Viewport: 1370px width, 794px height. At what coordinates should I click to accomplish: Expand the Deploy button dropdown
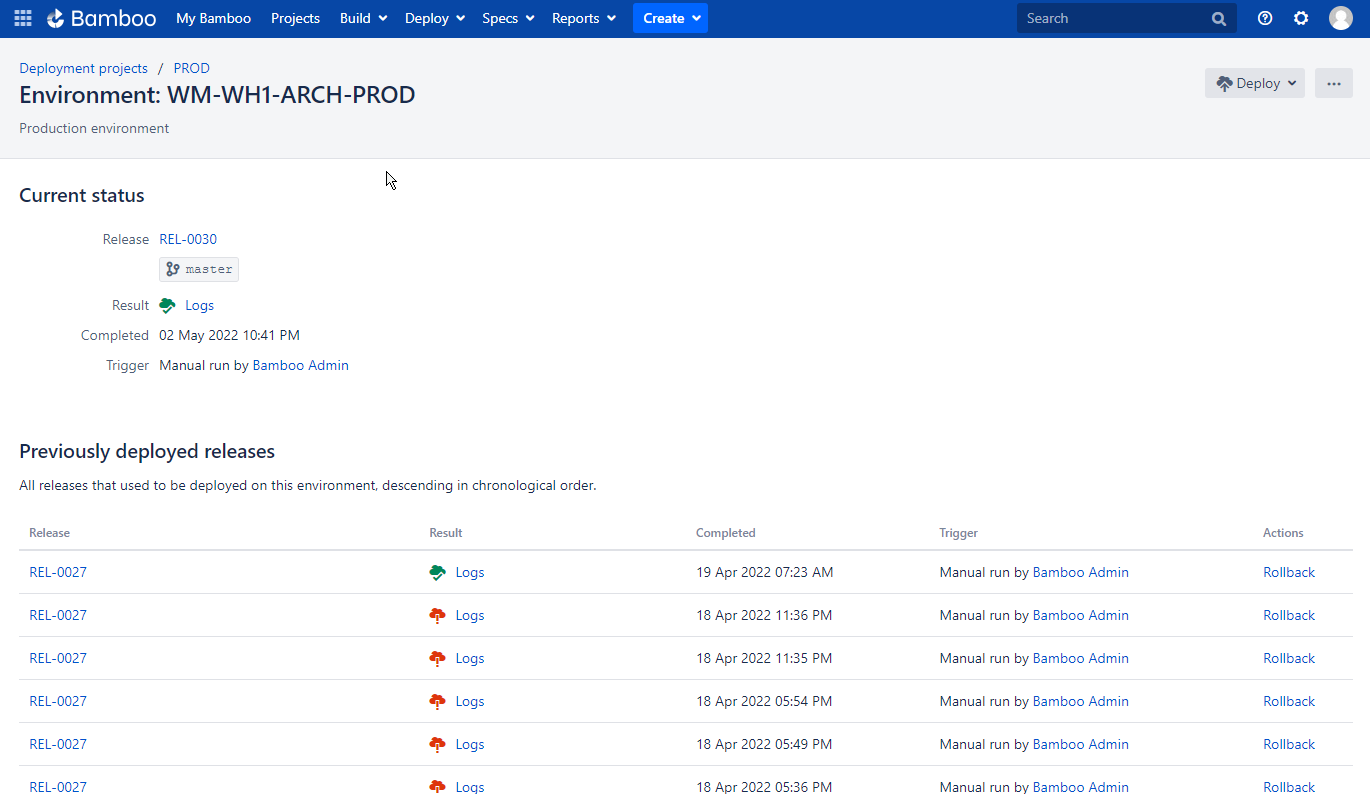coord(1255,83)
